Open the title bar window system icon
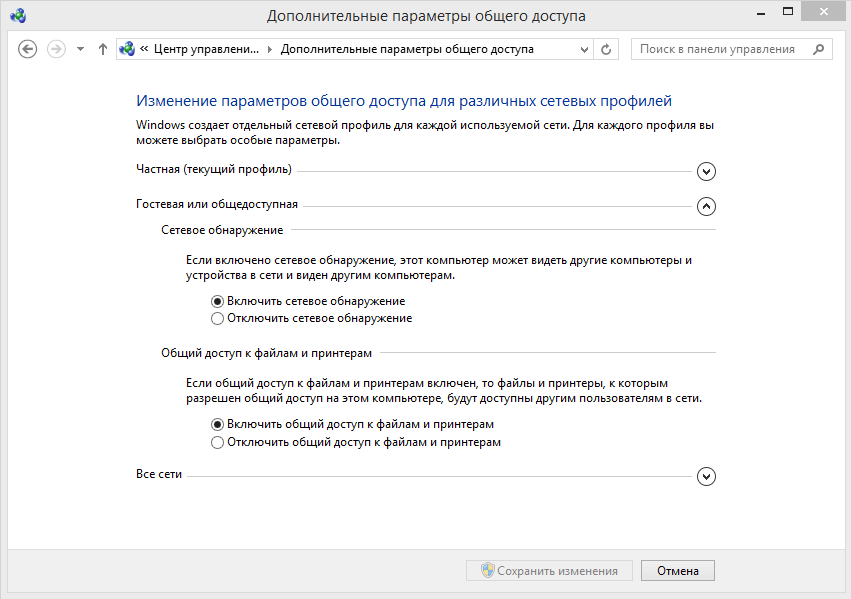Viewport: 851px width, 599px height. [18, 15]
